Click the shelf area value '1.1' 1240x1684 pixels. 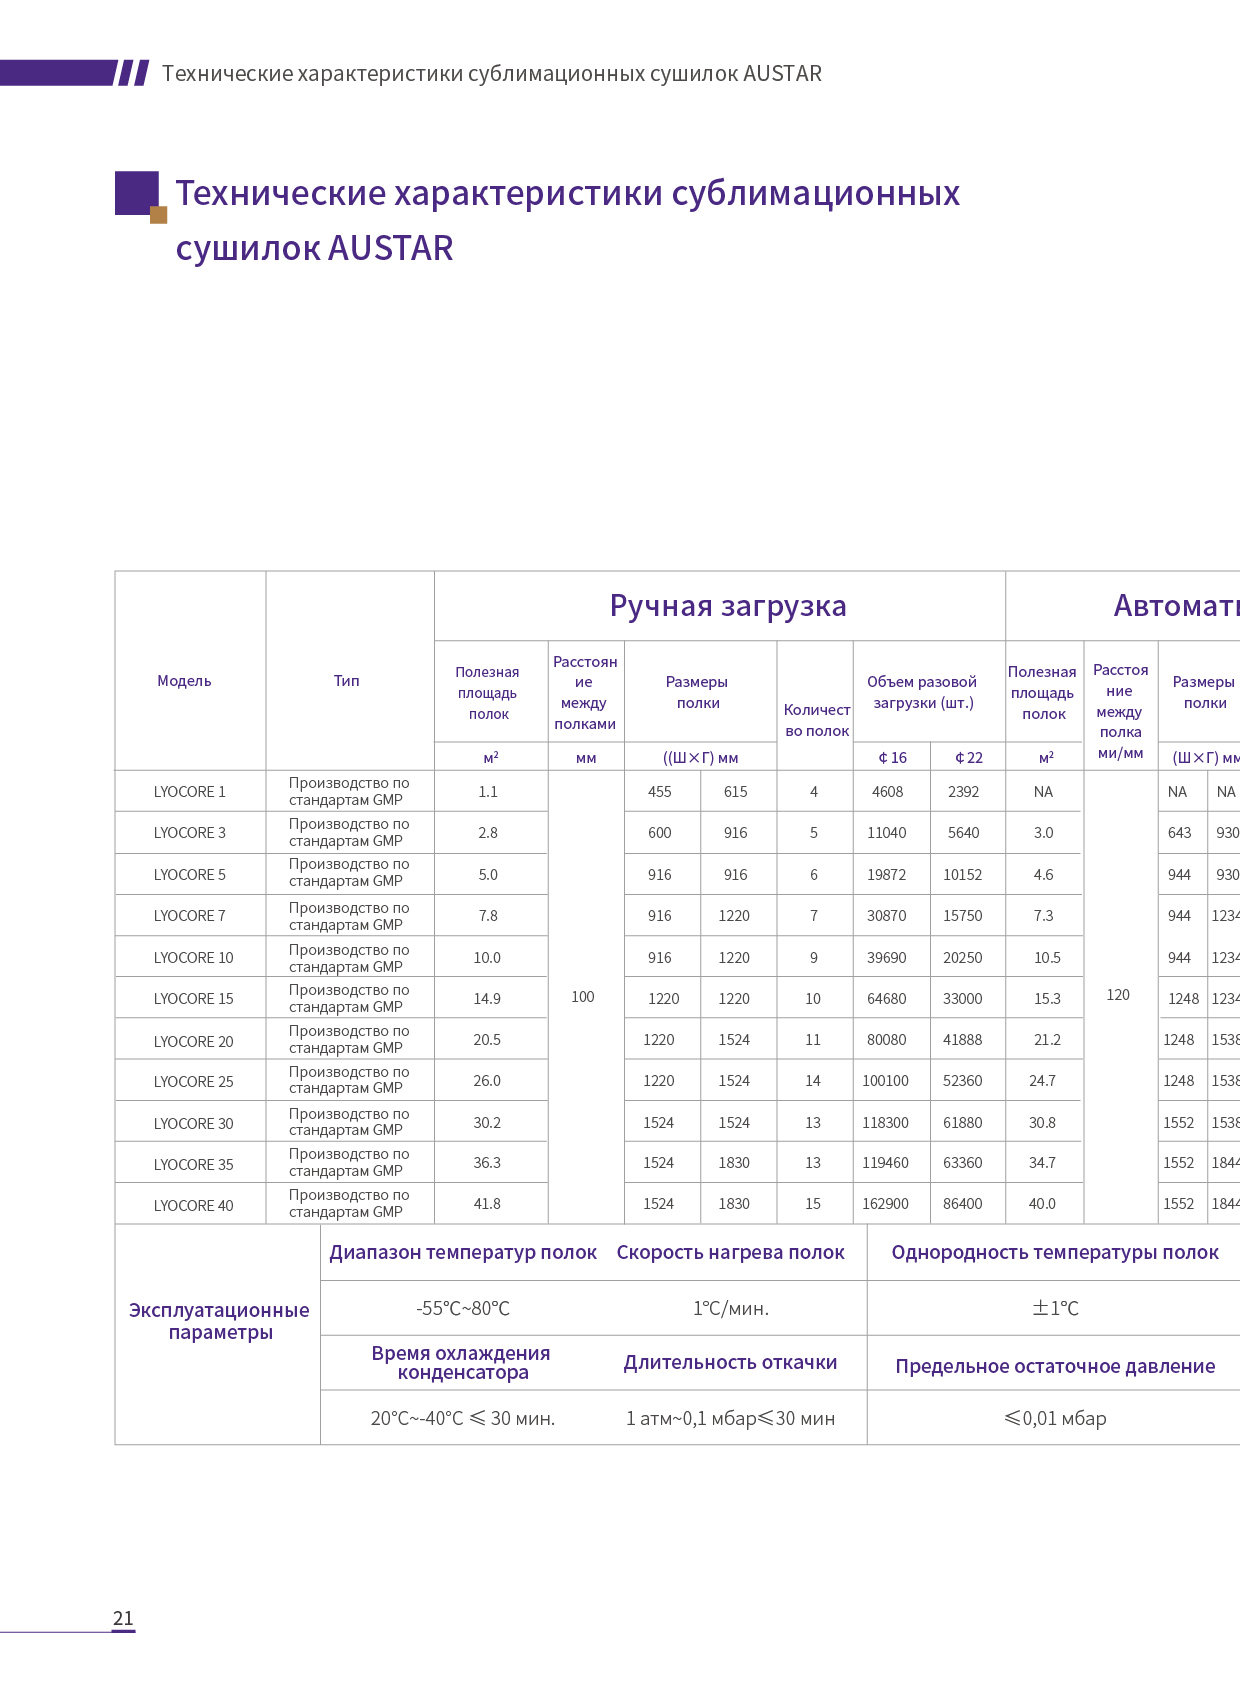[x=488, y=792]
